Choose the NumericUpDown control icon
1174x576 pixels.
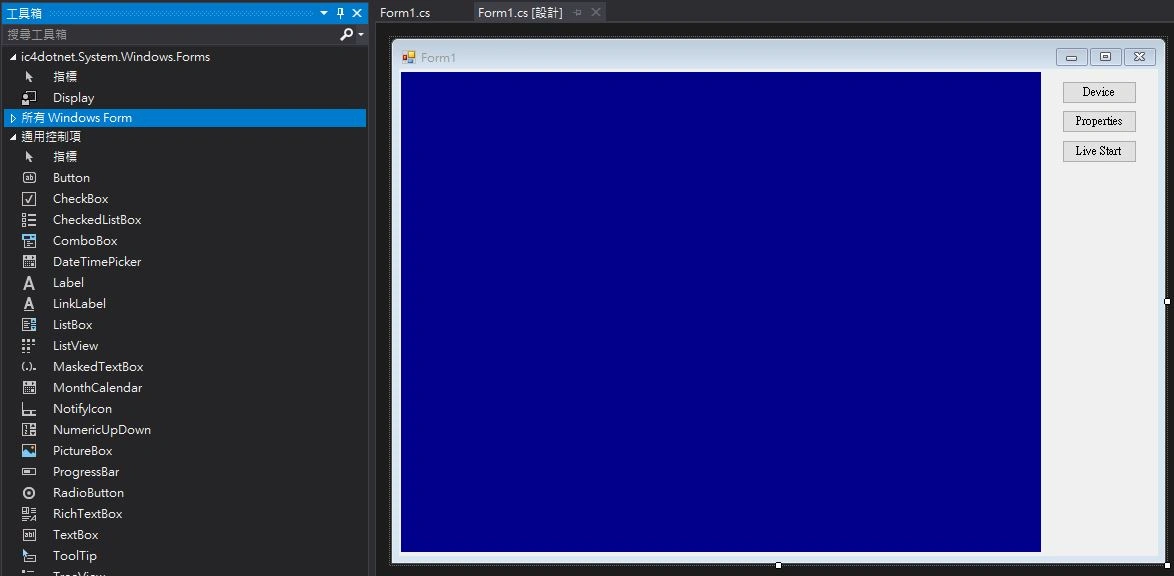tap(29, 430)
